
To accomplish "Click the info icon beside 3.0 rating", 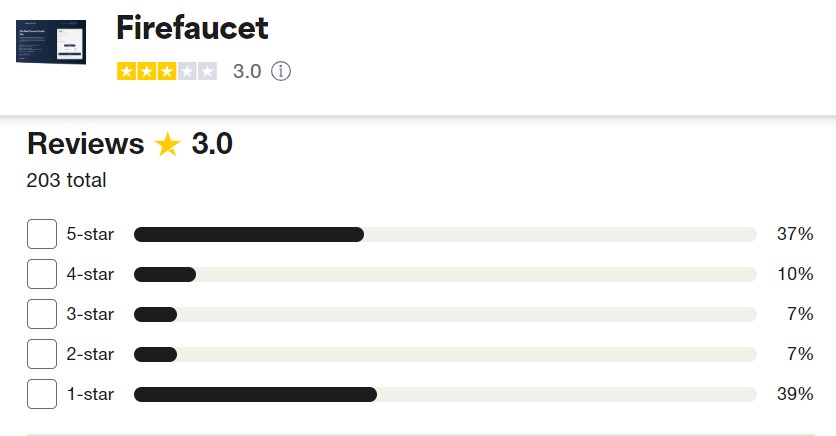I will [281, 71].
